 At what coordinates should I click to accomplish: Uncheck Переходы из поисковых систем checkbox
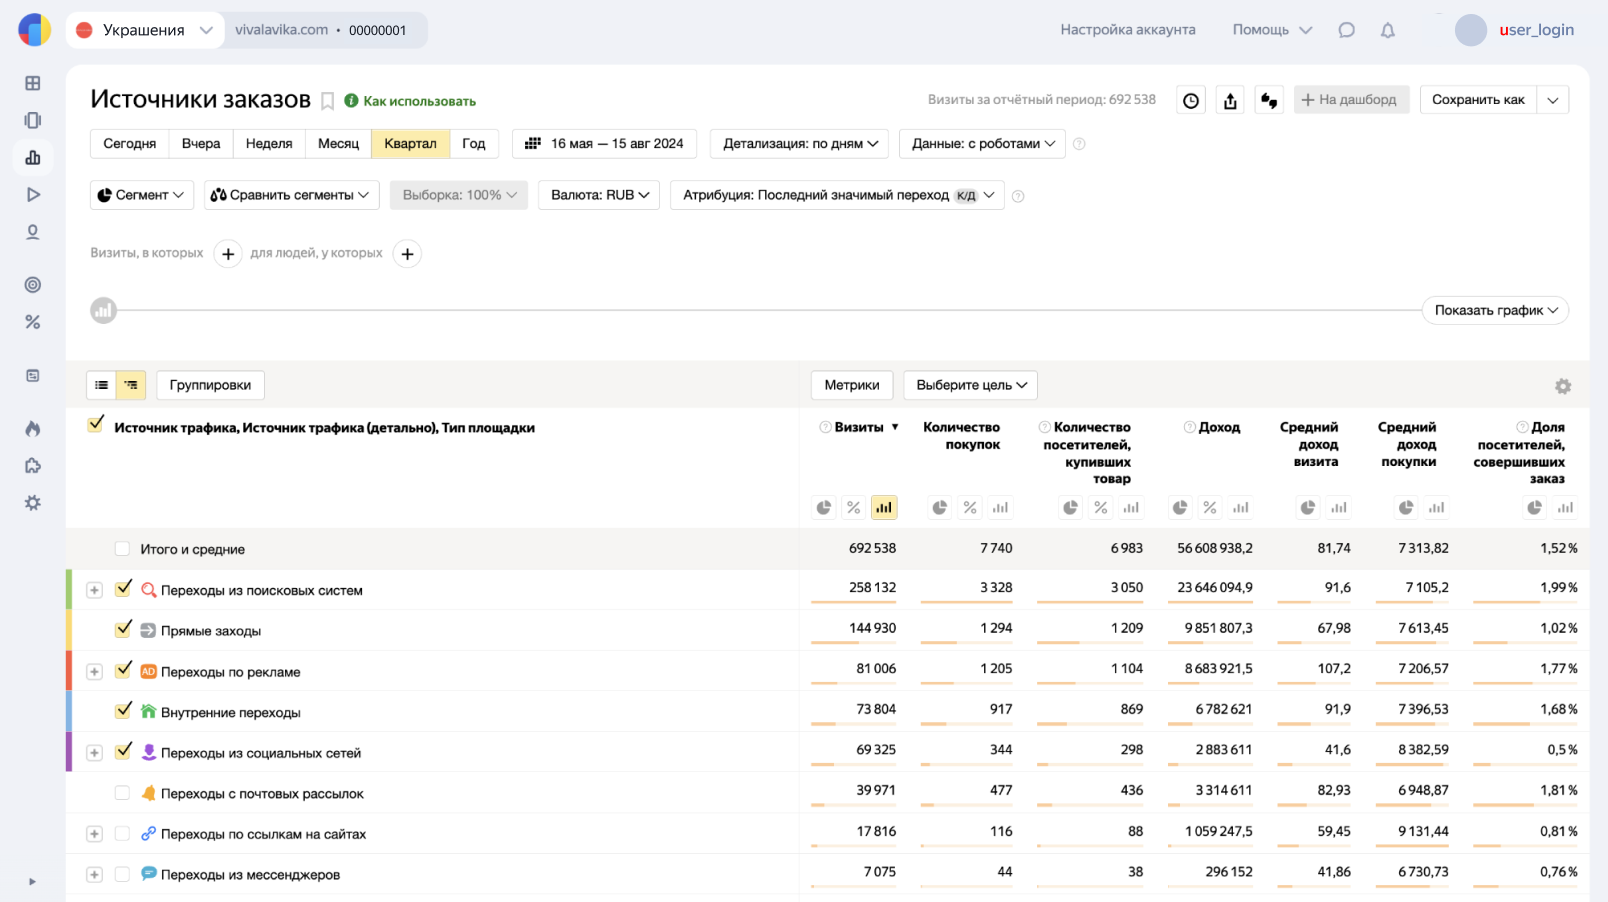tap(123, 589)
